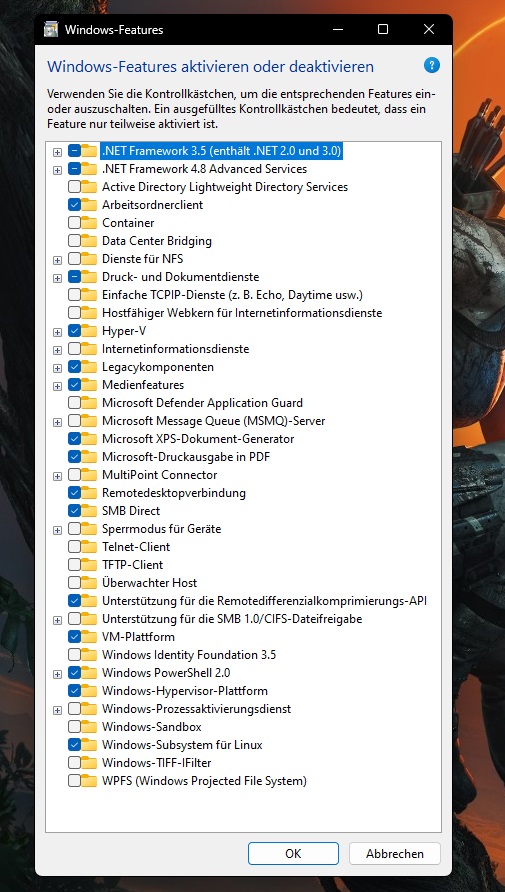Expand the .NET Framework 3.5 node
The width and height of the screenshot is (505, 892).
57,152
